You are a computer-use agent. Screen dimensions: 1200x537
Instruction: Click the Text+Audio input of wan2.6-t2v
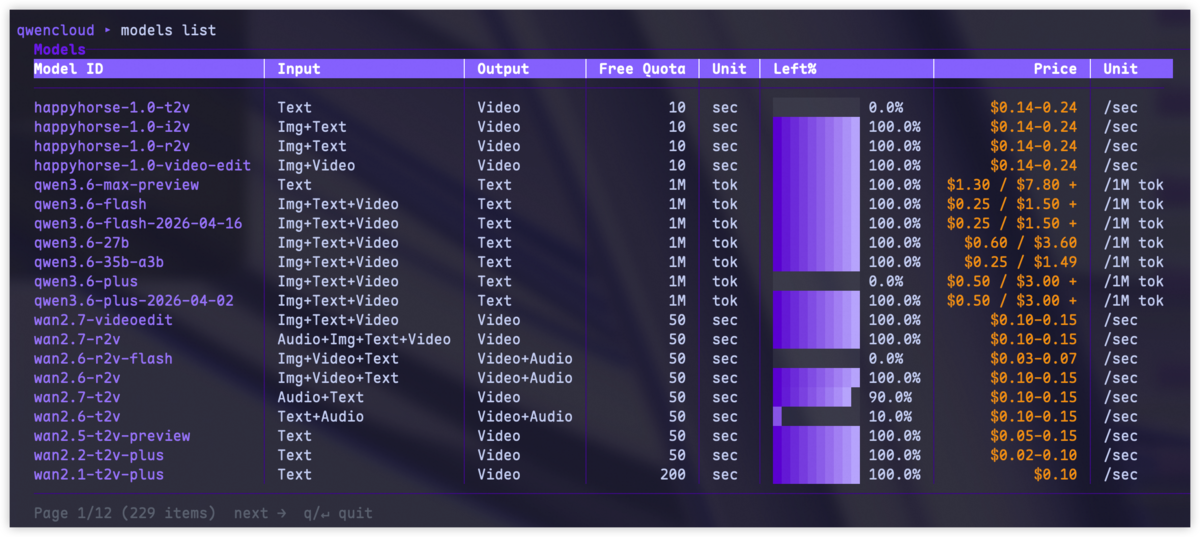321,416
